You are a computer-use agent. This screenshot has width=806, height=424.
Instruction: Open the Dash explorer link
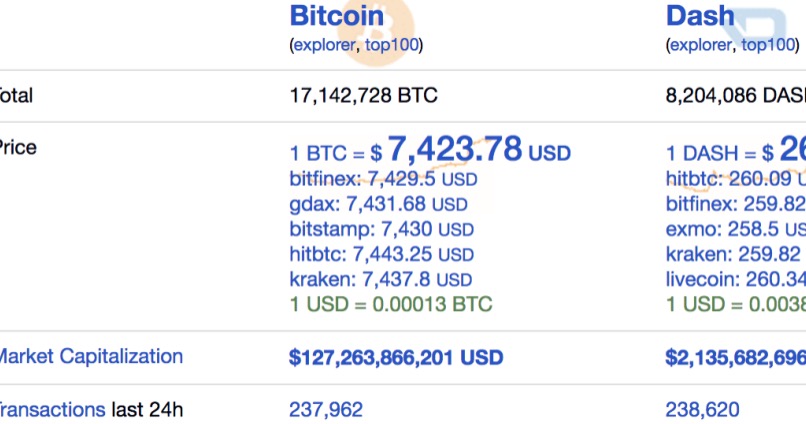[x=701, y=45]
